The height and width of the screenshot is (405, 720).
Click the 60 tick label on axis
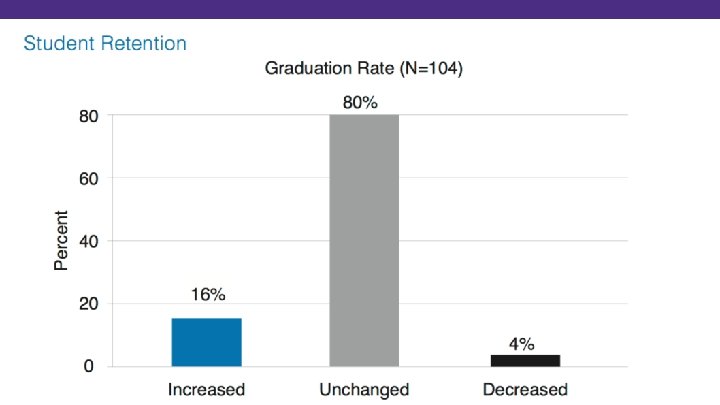89,179
